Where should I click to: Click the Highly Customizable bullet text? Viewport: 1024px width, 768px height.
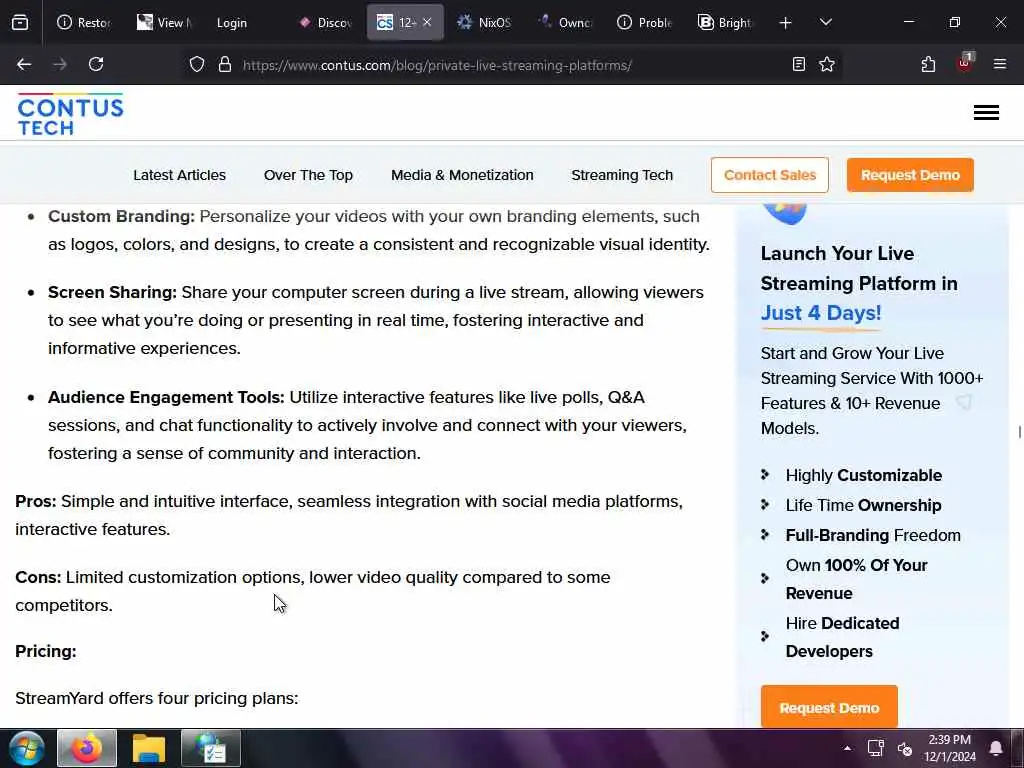(863, 475)
